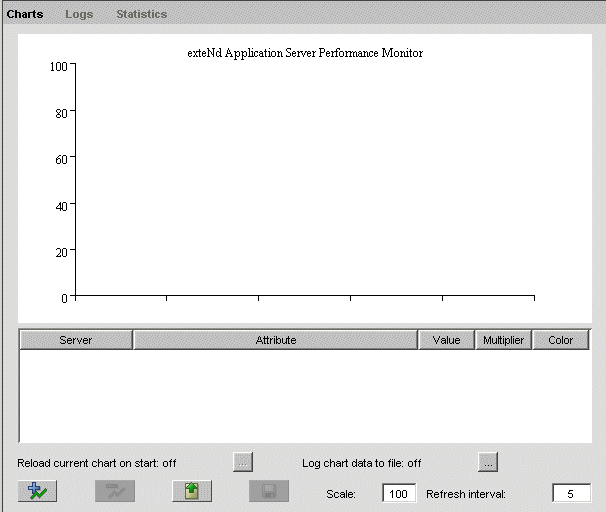Viewport: 606px width, 512px height.
Task: Click the grayed-out save chart floppy disk icon
Action: 269,491
